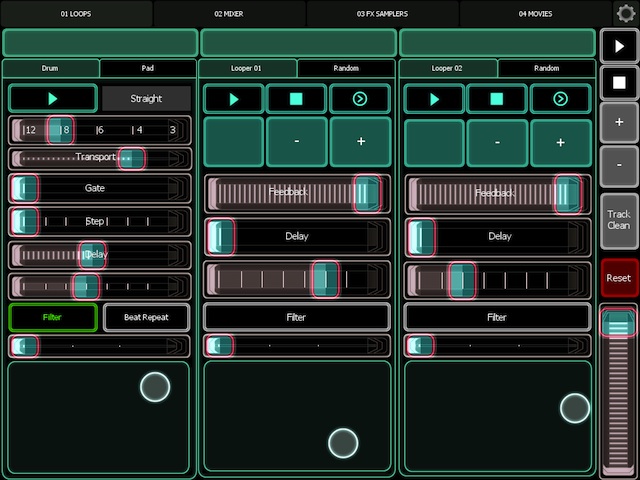Screen dimensions: 640x480
Task: Click the red Reset button
Action: (x=619, y=278)
